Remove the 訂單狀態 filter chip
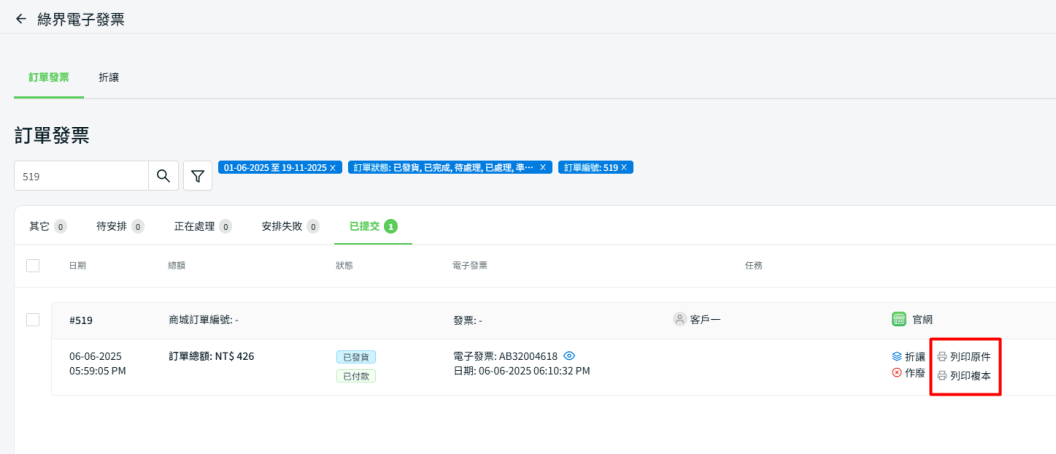This screenshot has width=1056, height=454. point(543,167)
